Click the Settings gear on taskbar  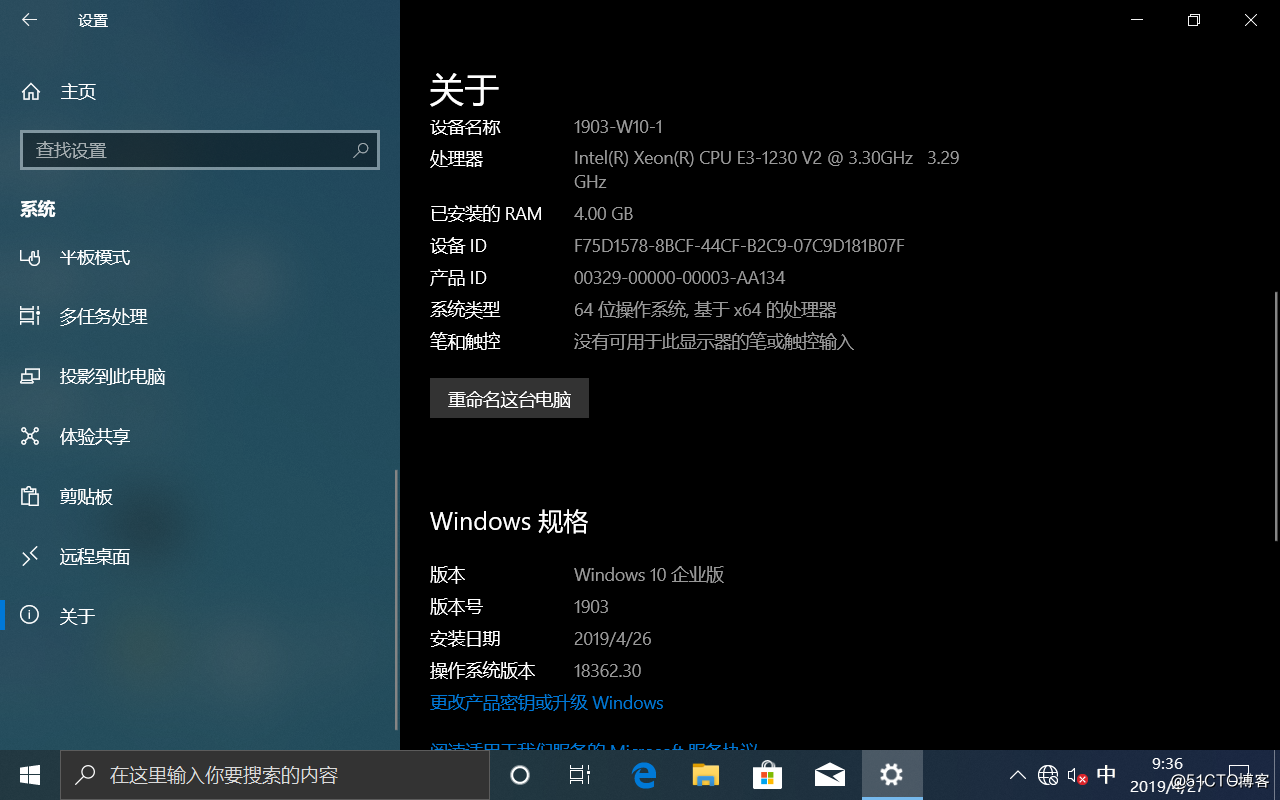point(892,775)
